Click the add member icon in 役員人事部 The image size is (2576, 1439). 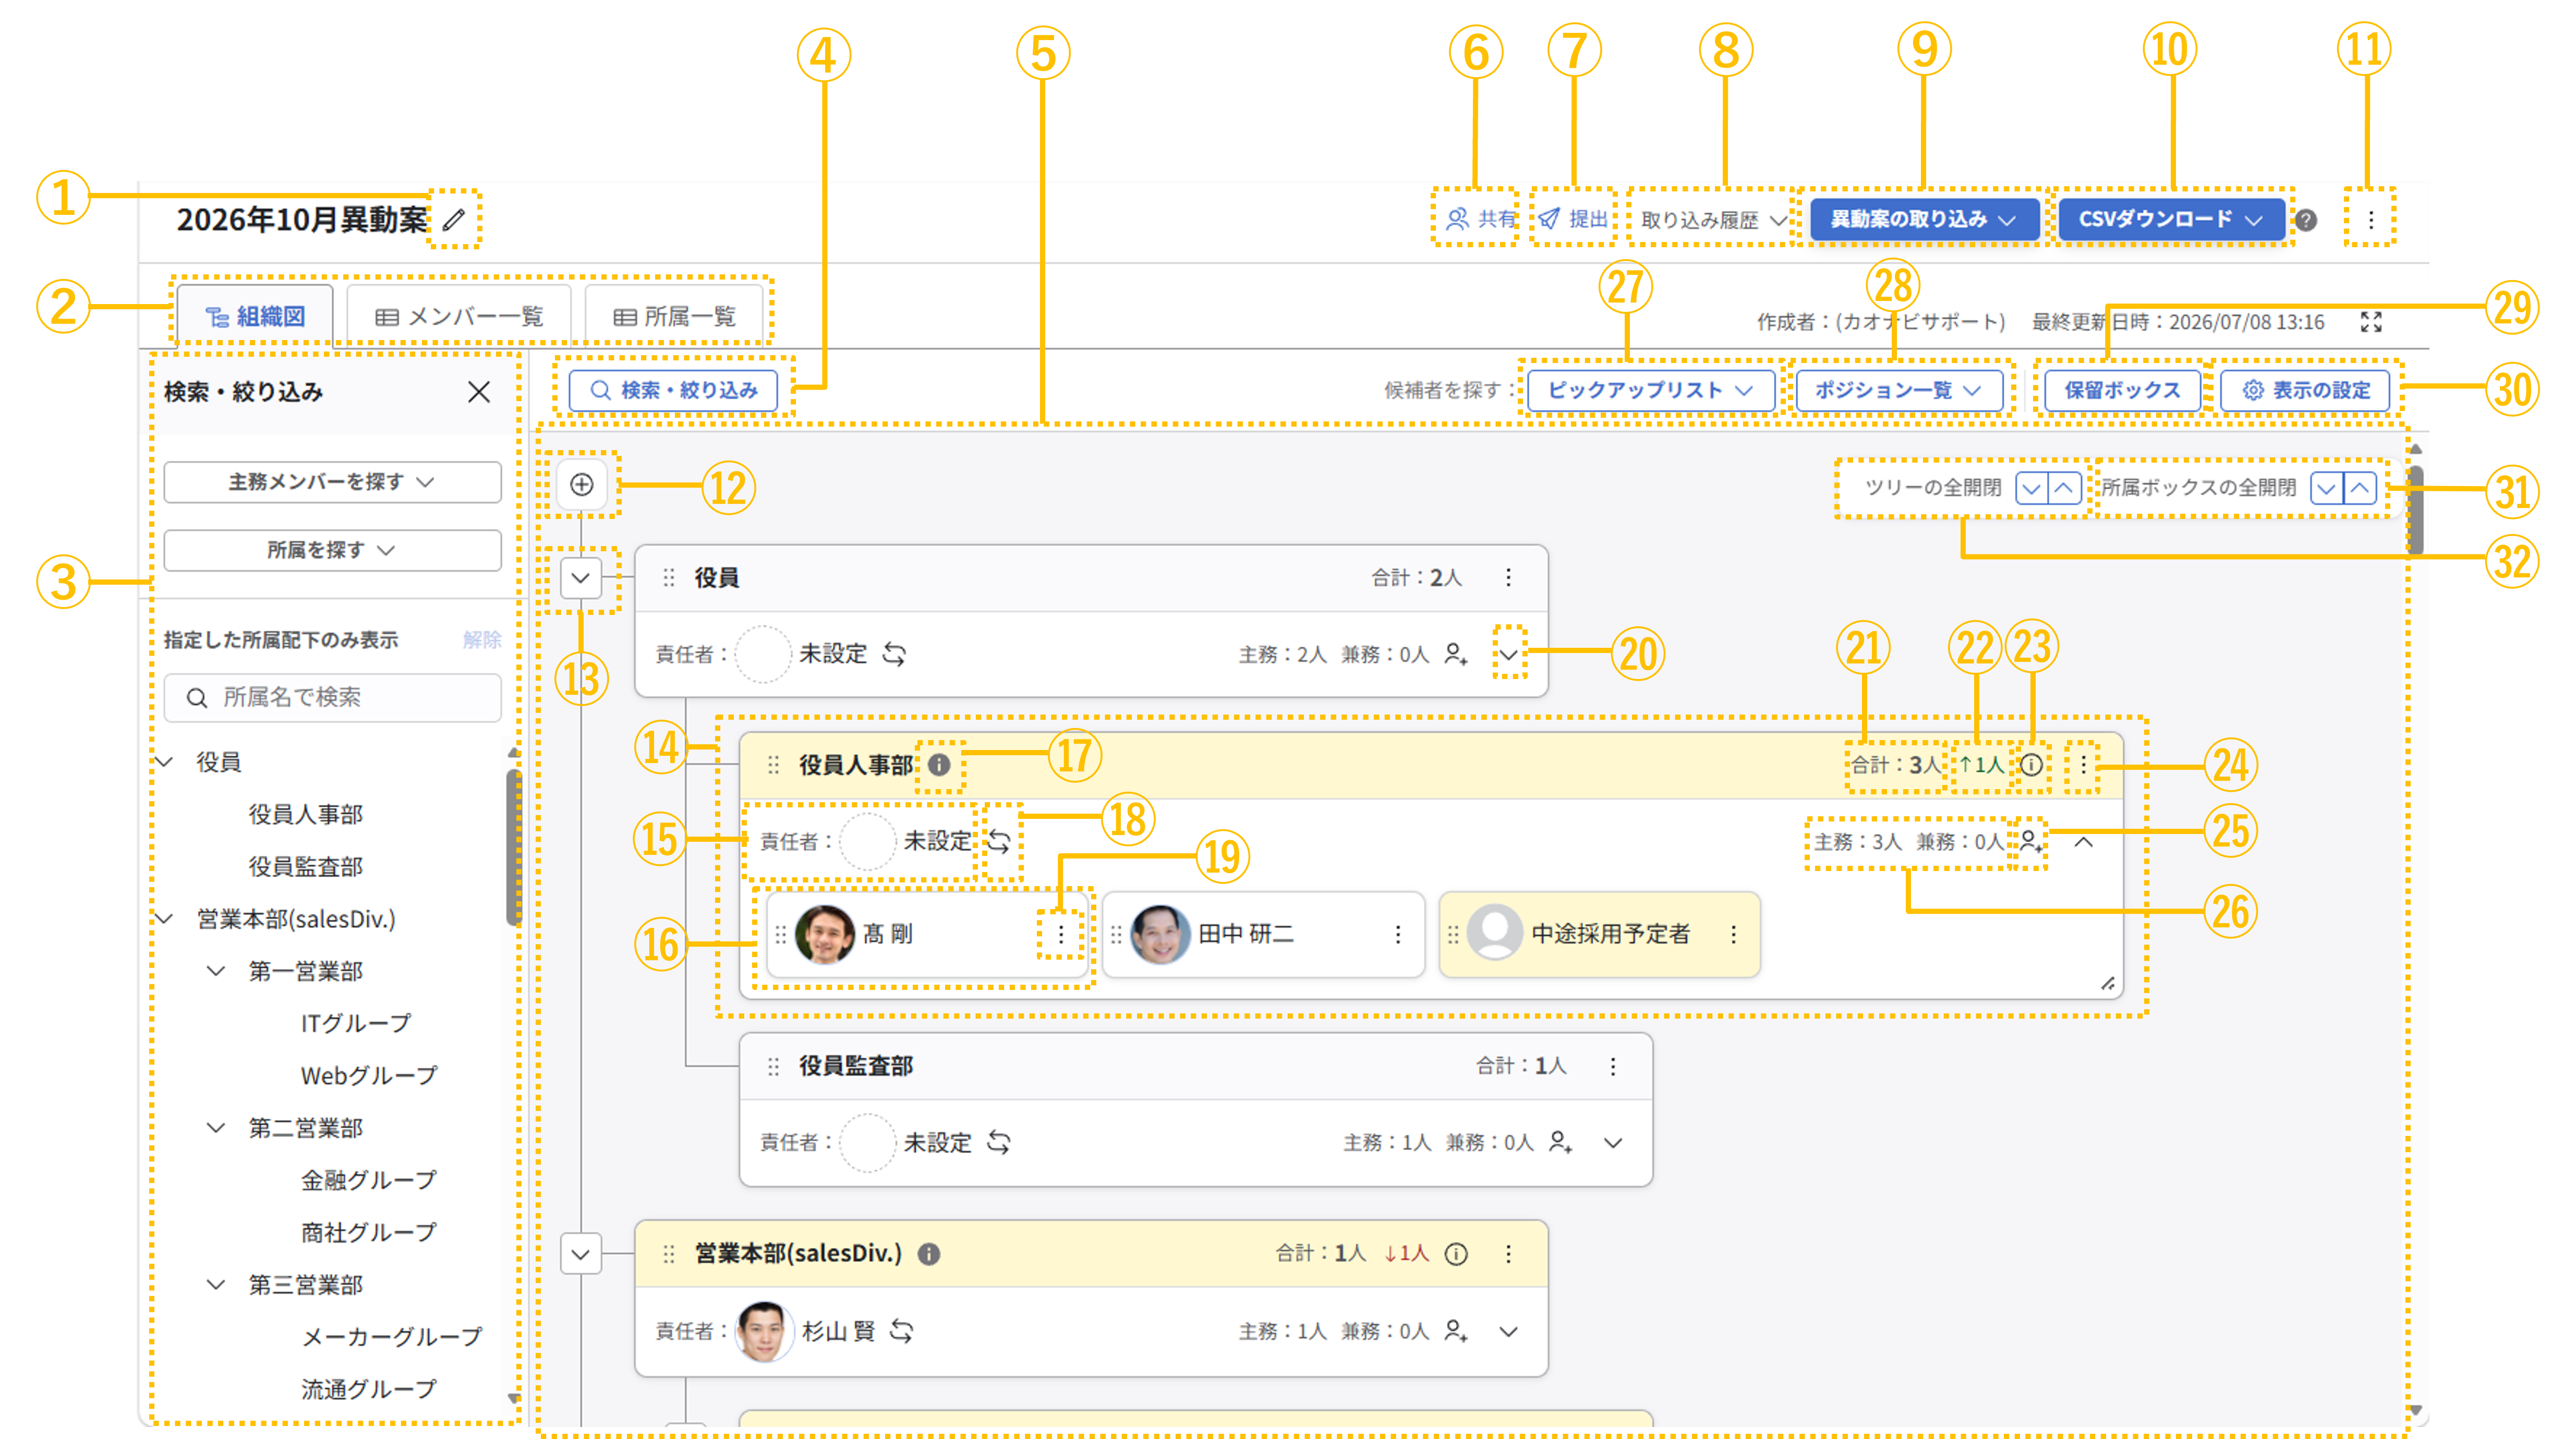pyautogui.click(x=2030, y=841)
